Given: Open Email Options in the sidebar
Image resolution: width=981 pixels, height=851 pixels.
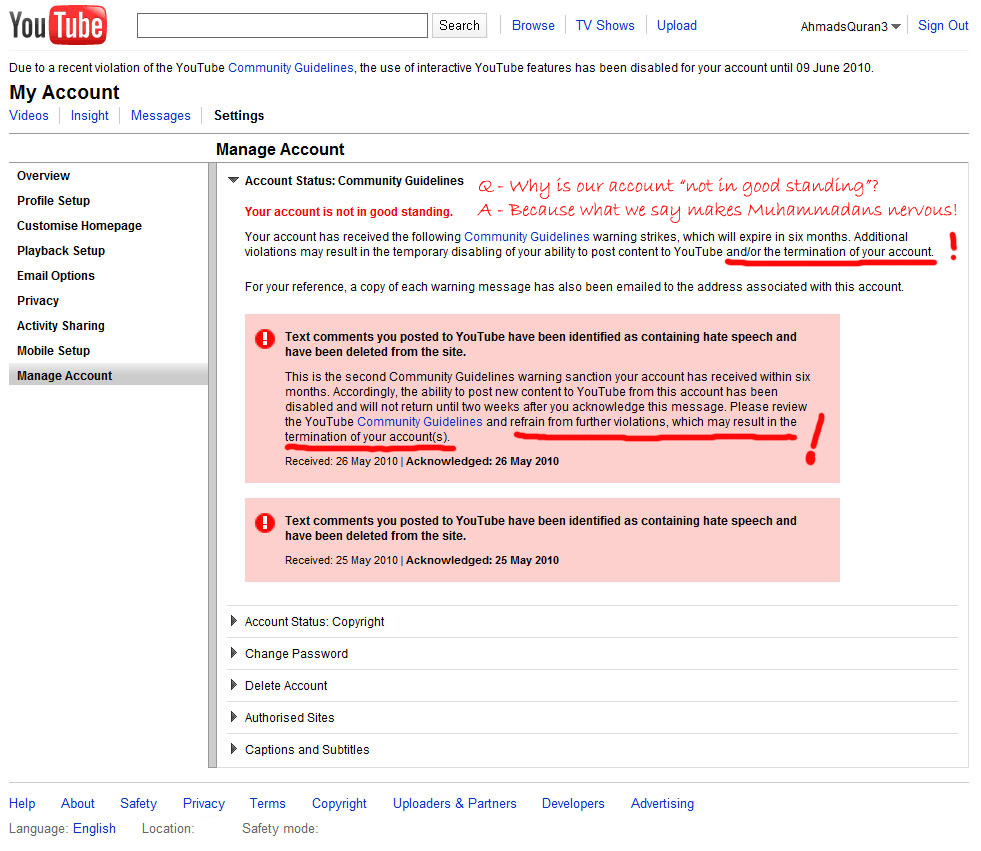Looking at the screenshot, I should tap(56, 276).
